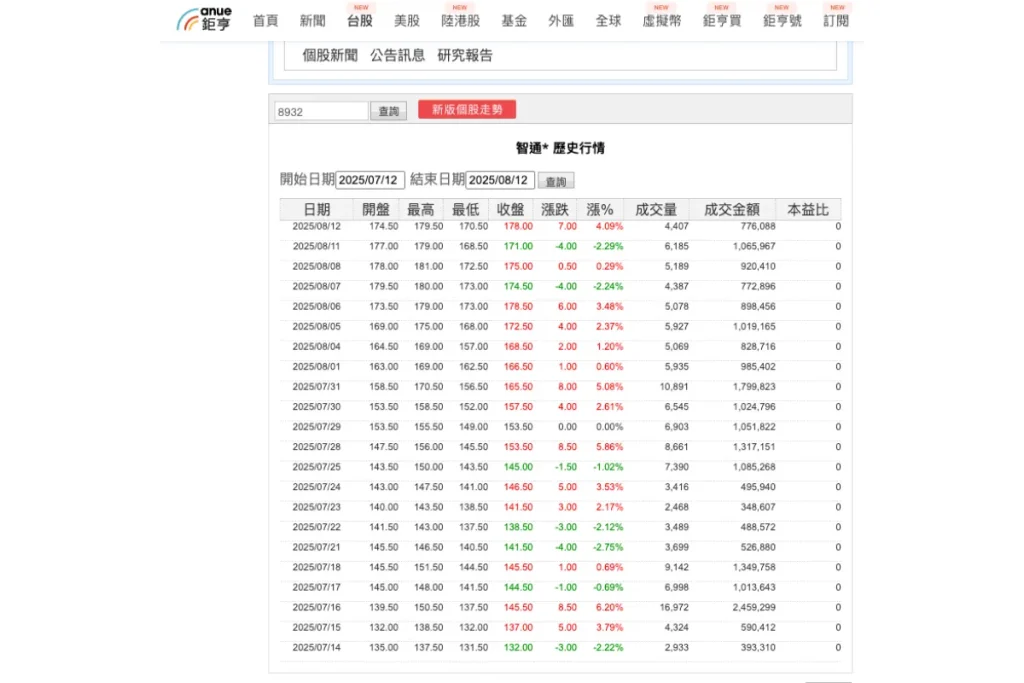
Task: Click the 結束日期 field 2025/08/12
Action: pyautogui.click(x=500, y=180)
